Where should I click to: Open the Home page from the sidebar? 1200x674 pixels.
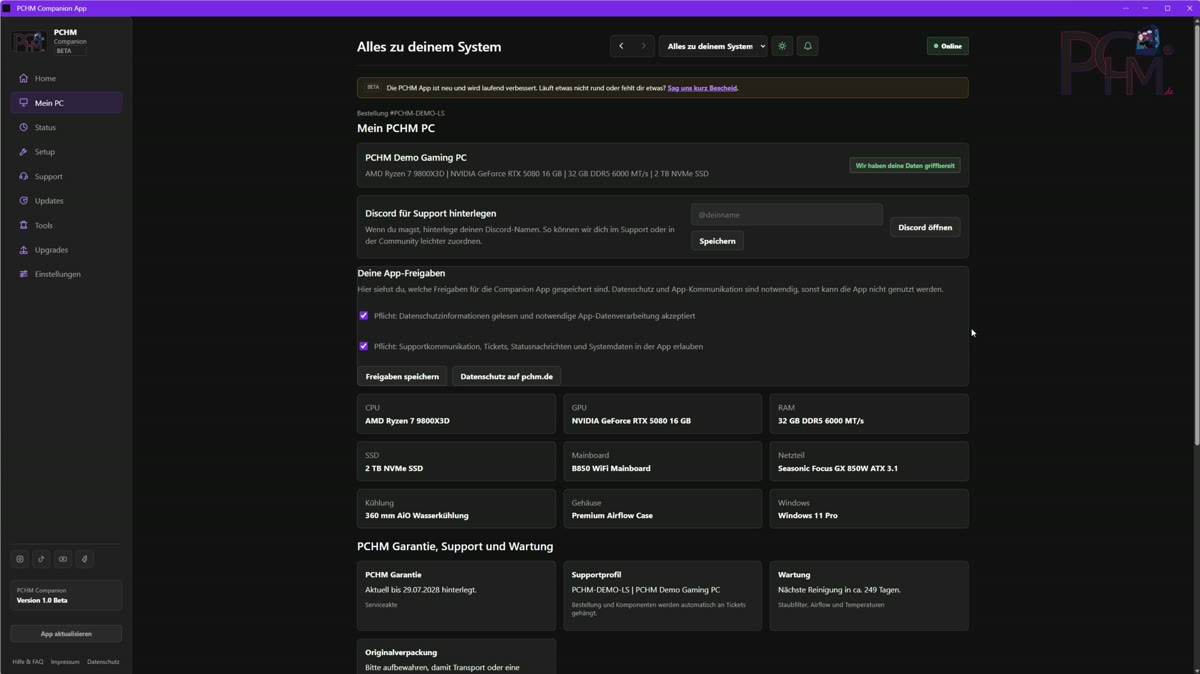tap(66, 78)
